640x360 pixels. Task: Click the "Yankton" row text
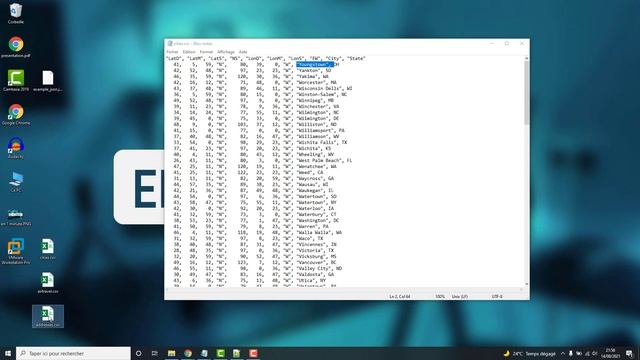point(308,71)
